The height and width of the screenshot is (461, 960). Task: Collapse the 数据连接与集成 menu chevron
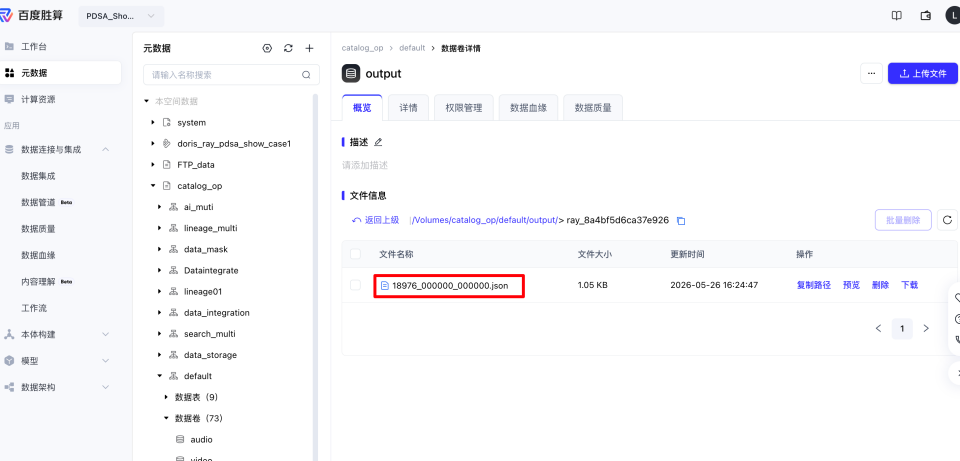tap(105, 149)
